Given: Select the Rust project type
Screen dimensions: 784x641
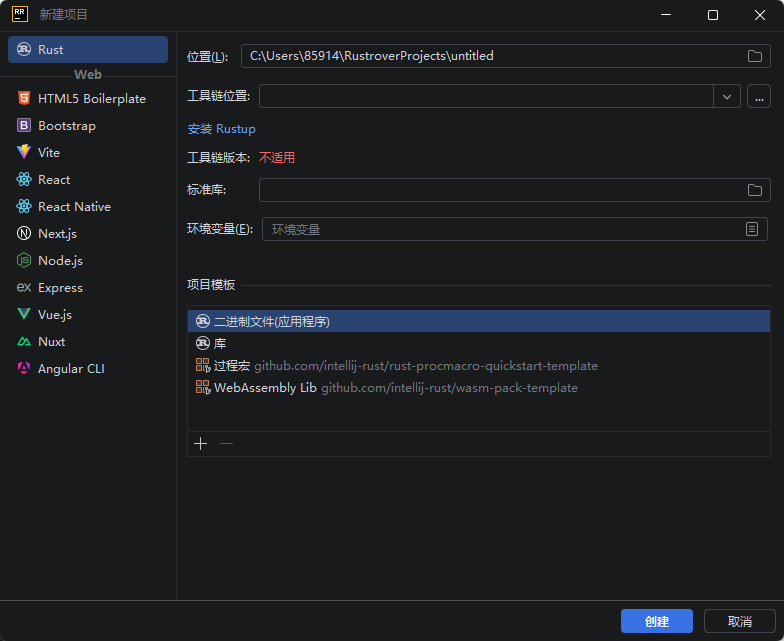Looking at the screenshot, I should point(88,50).
